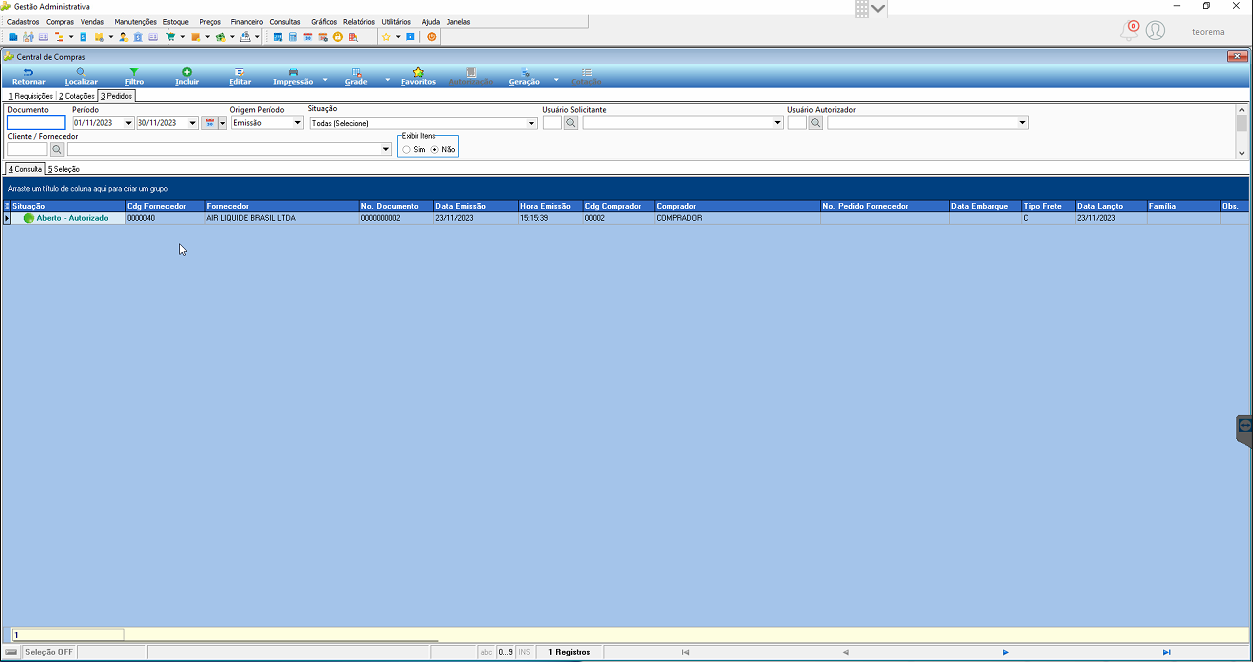
Task: Open the Período start date dropdown
Action: pyautogui.click(x=128, y=123)
